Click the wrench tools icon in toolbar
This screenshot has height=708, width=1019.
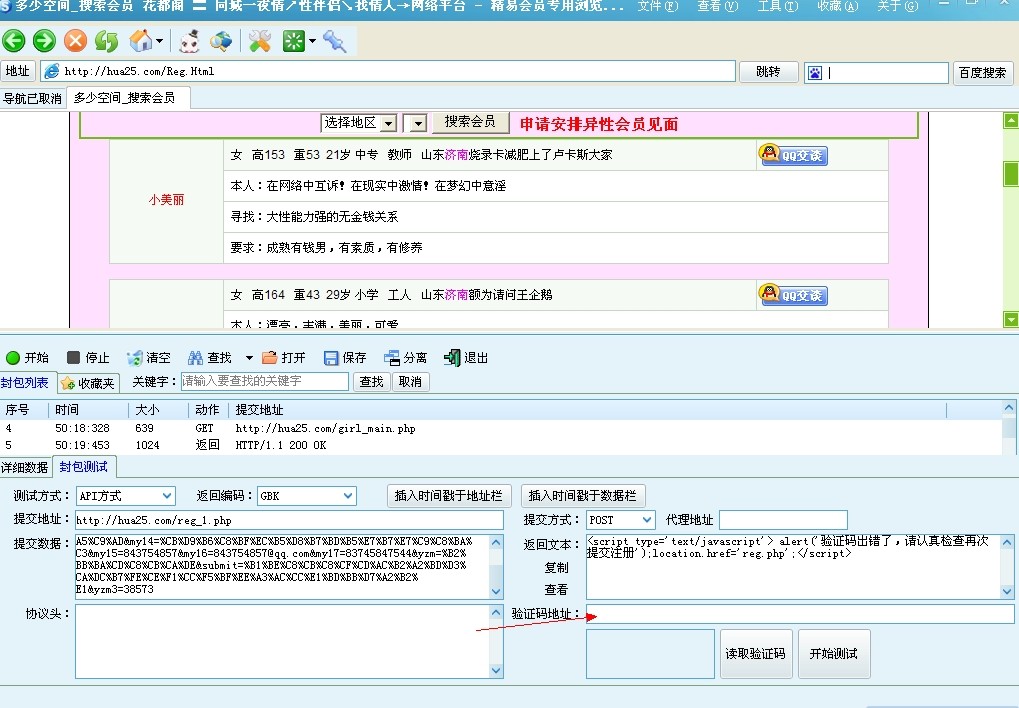[262, 41]
